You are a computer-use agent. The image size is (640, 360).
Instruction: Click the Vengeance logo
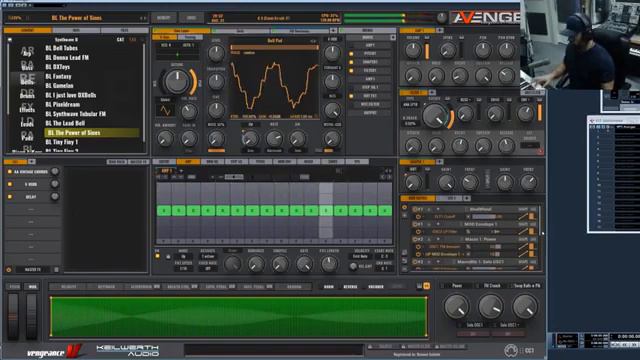[55, 351]
